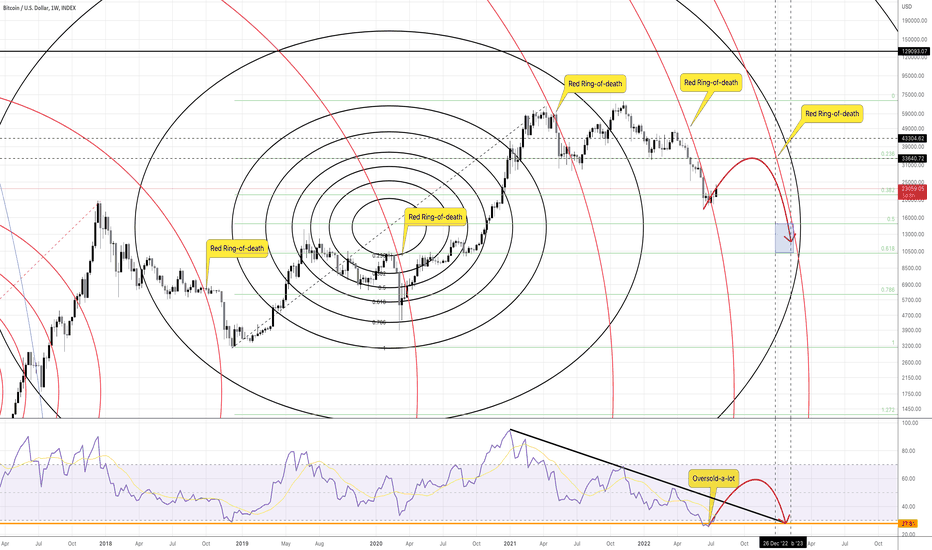Image resolution: width=932 pixels, height=550 pixels.
Task: Click the 4700.00 price scale label
Action: point(914,315)
